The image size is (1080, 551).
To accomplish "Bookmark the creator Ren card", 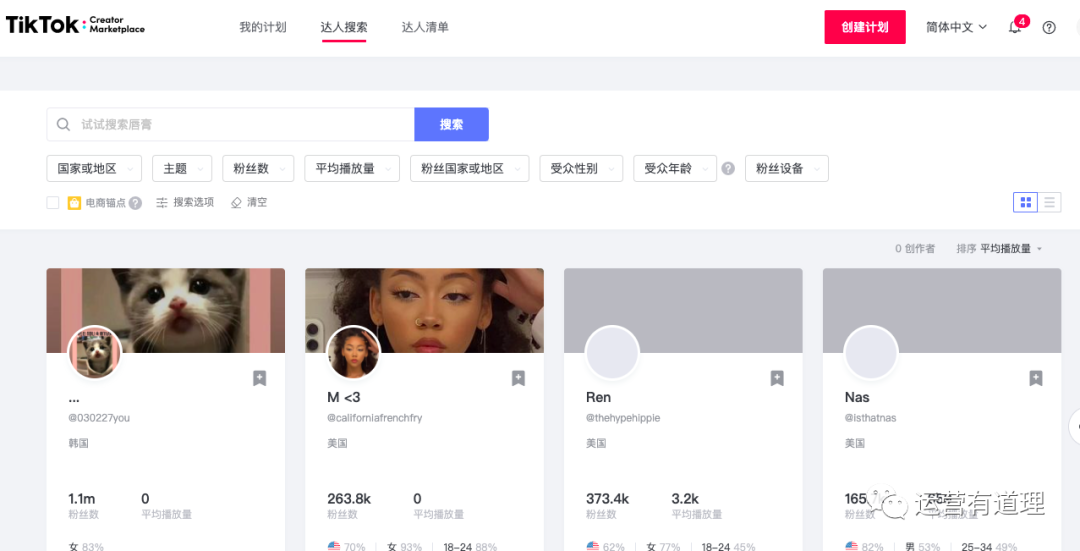I will point(777,378).
